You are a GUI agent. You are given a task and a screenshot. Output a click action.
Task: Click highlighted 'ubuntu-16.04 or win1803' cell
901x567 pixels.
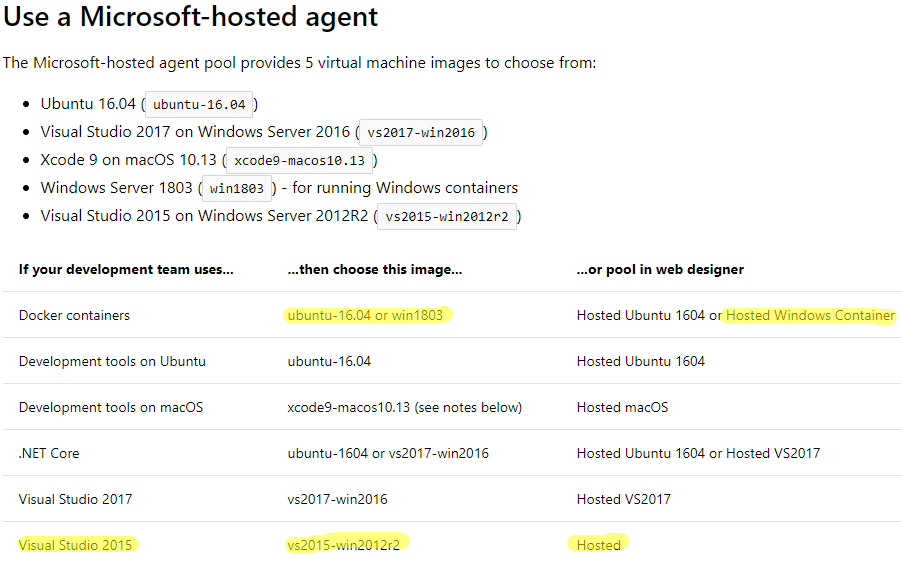point(365,315)
